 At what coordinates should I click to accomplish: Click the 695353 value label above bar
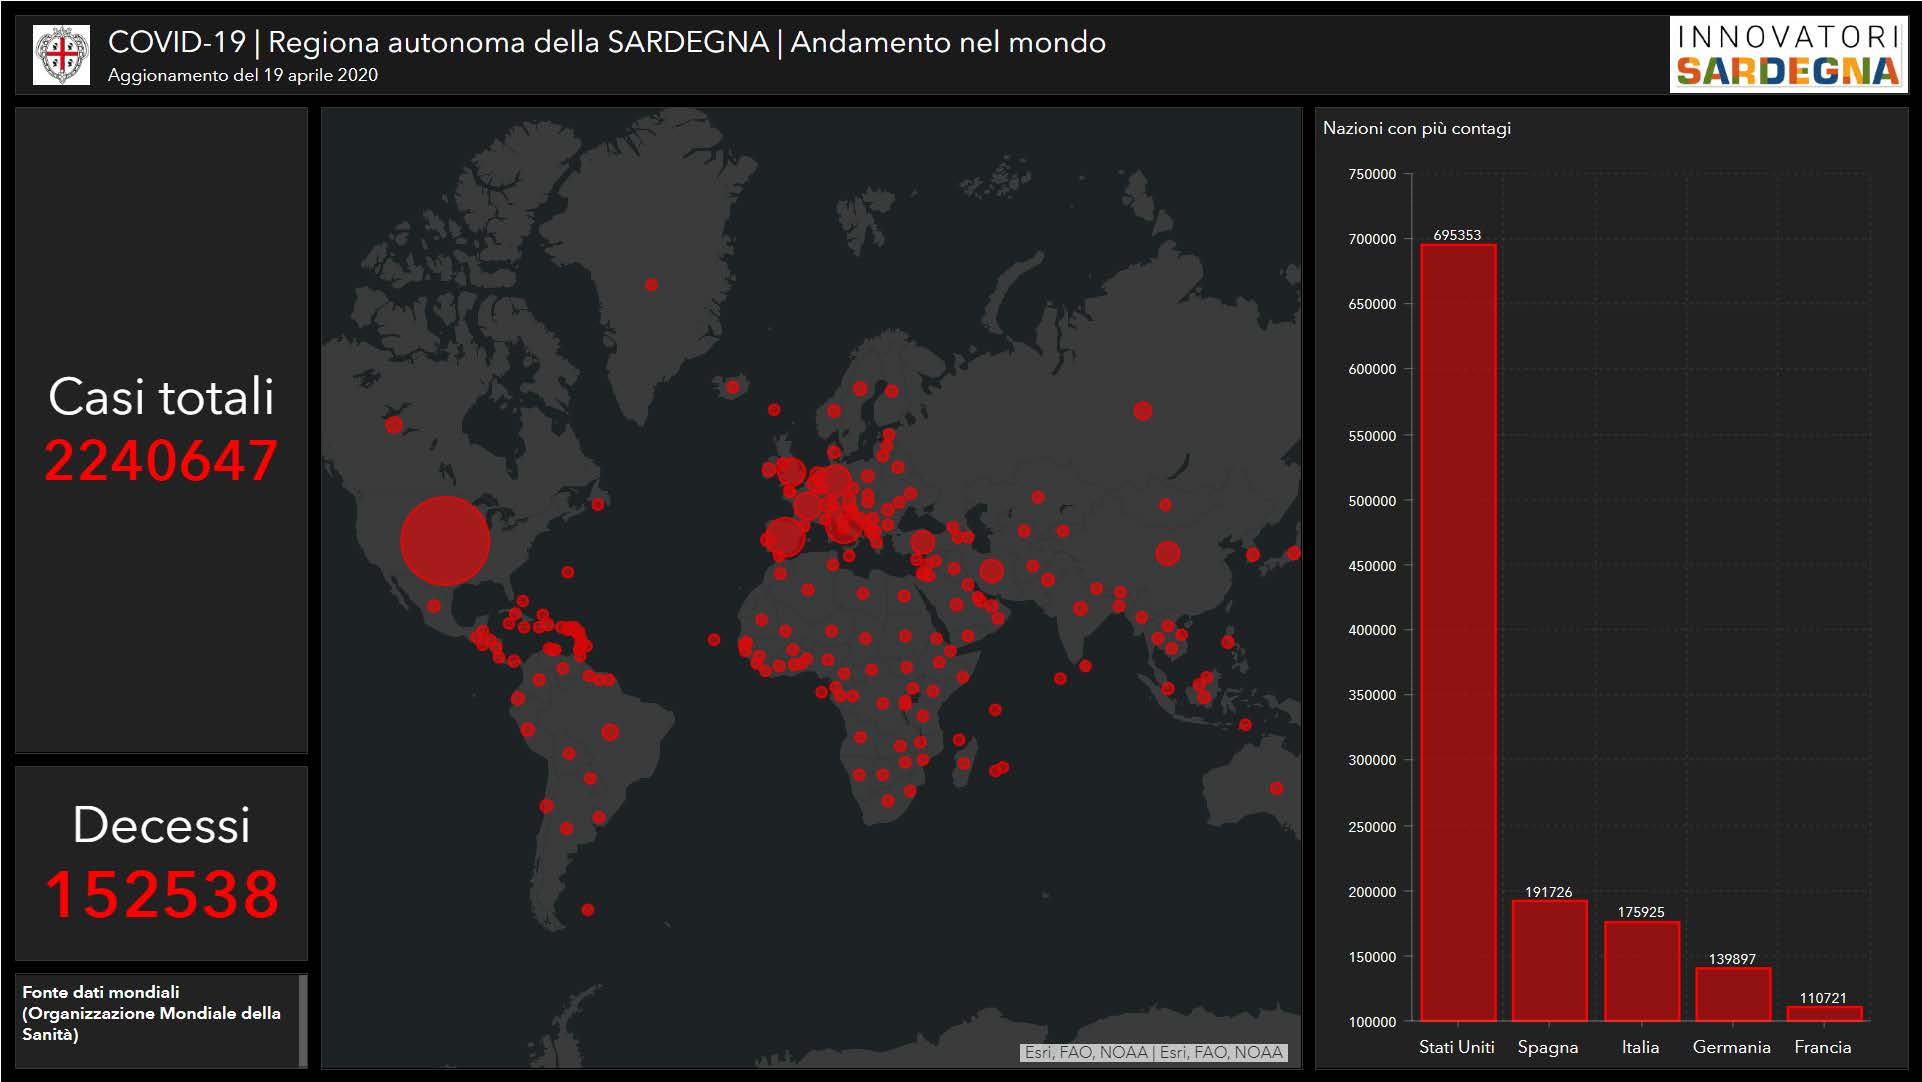[1457, 235]
